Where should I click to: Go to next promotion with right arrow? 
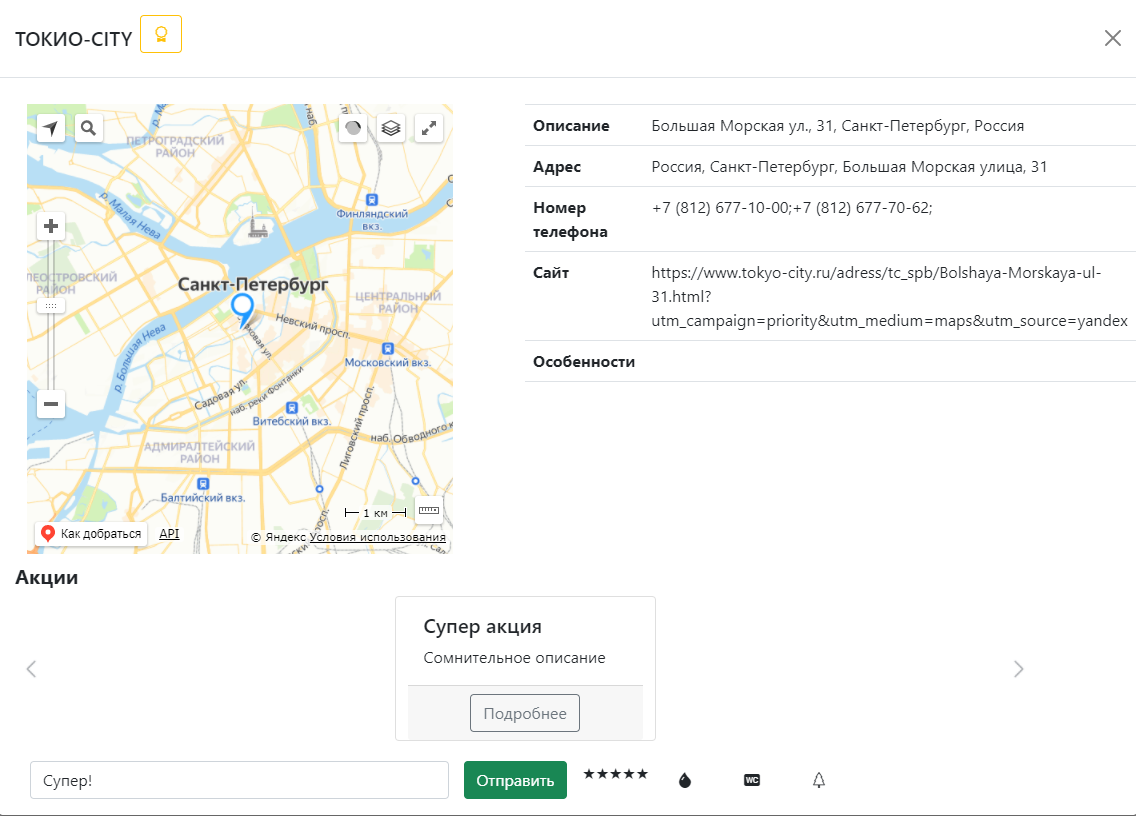(1019, 669)
